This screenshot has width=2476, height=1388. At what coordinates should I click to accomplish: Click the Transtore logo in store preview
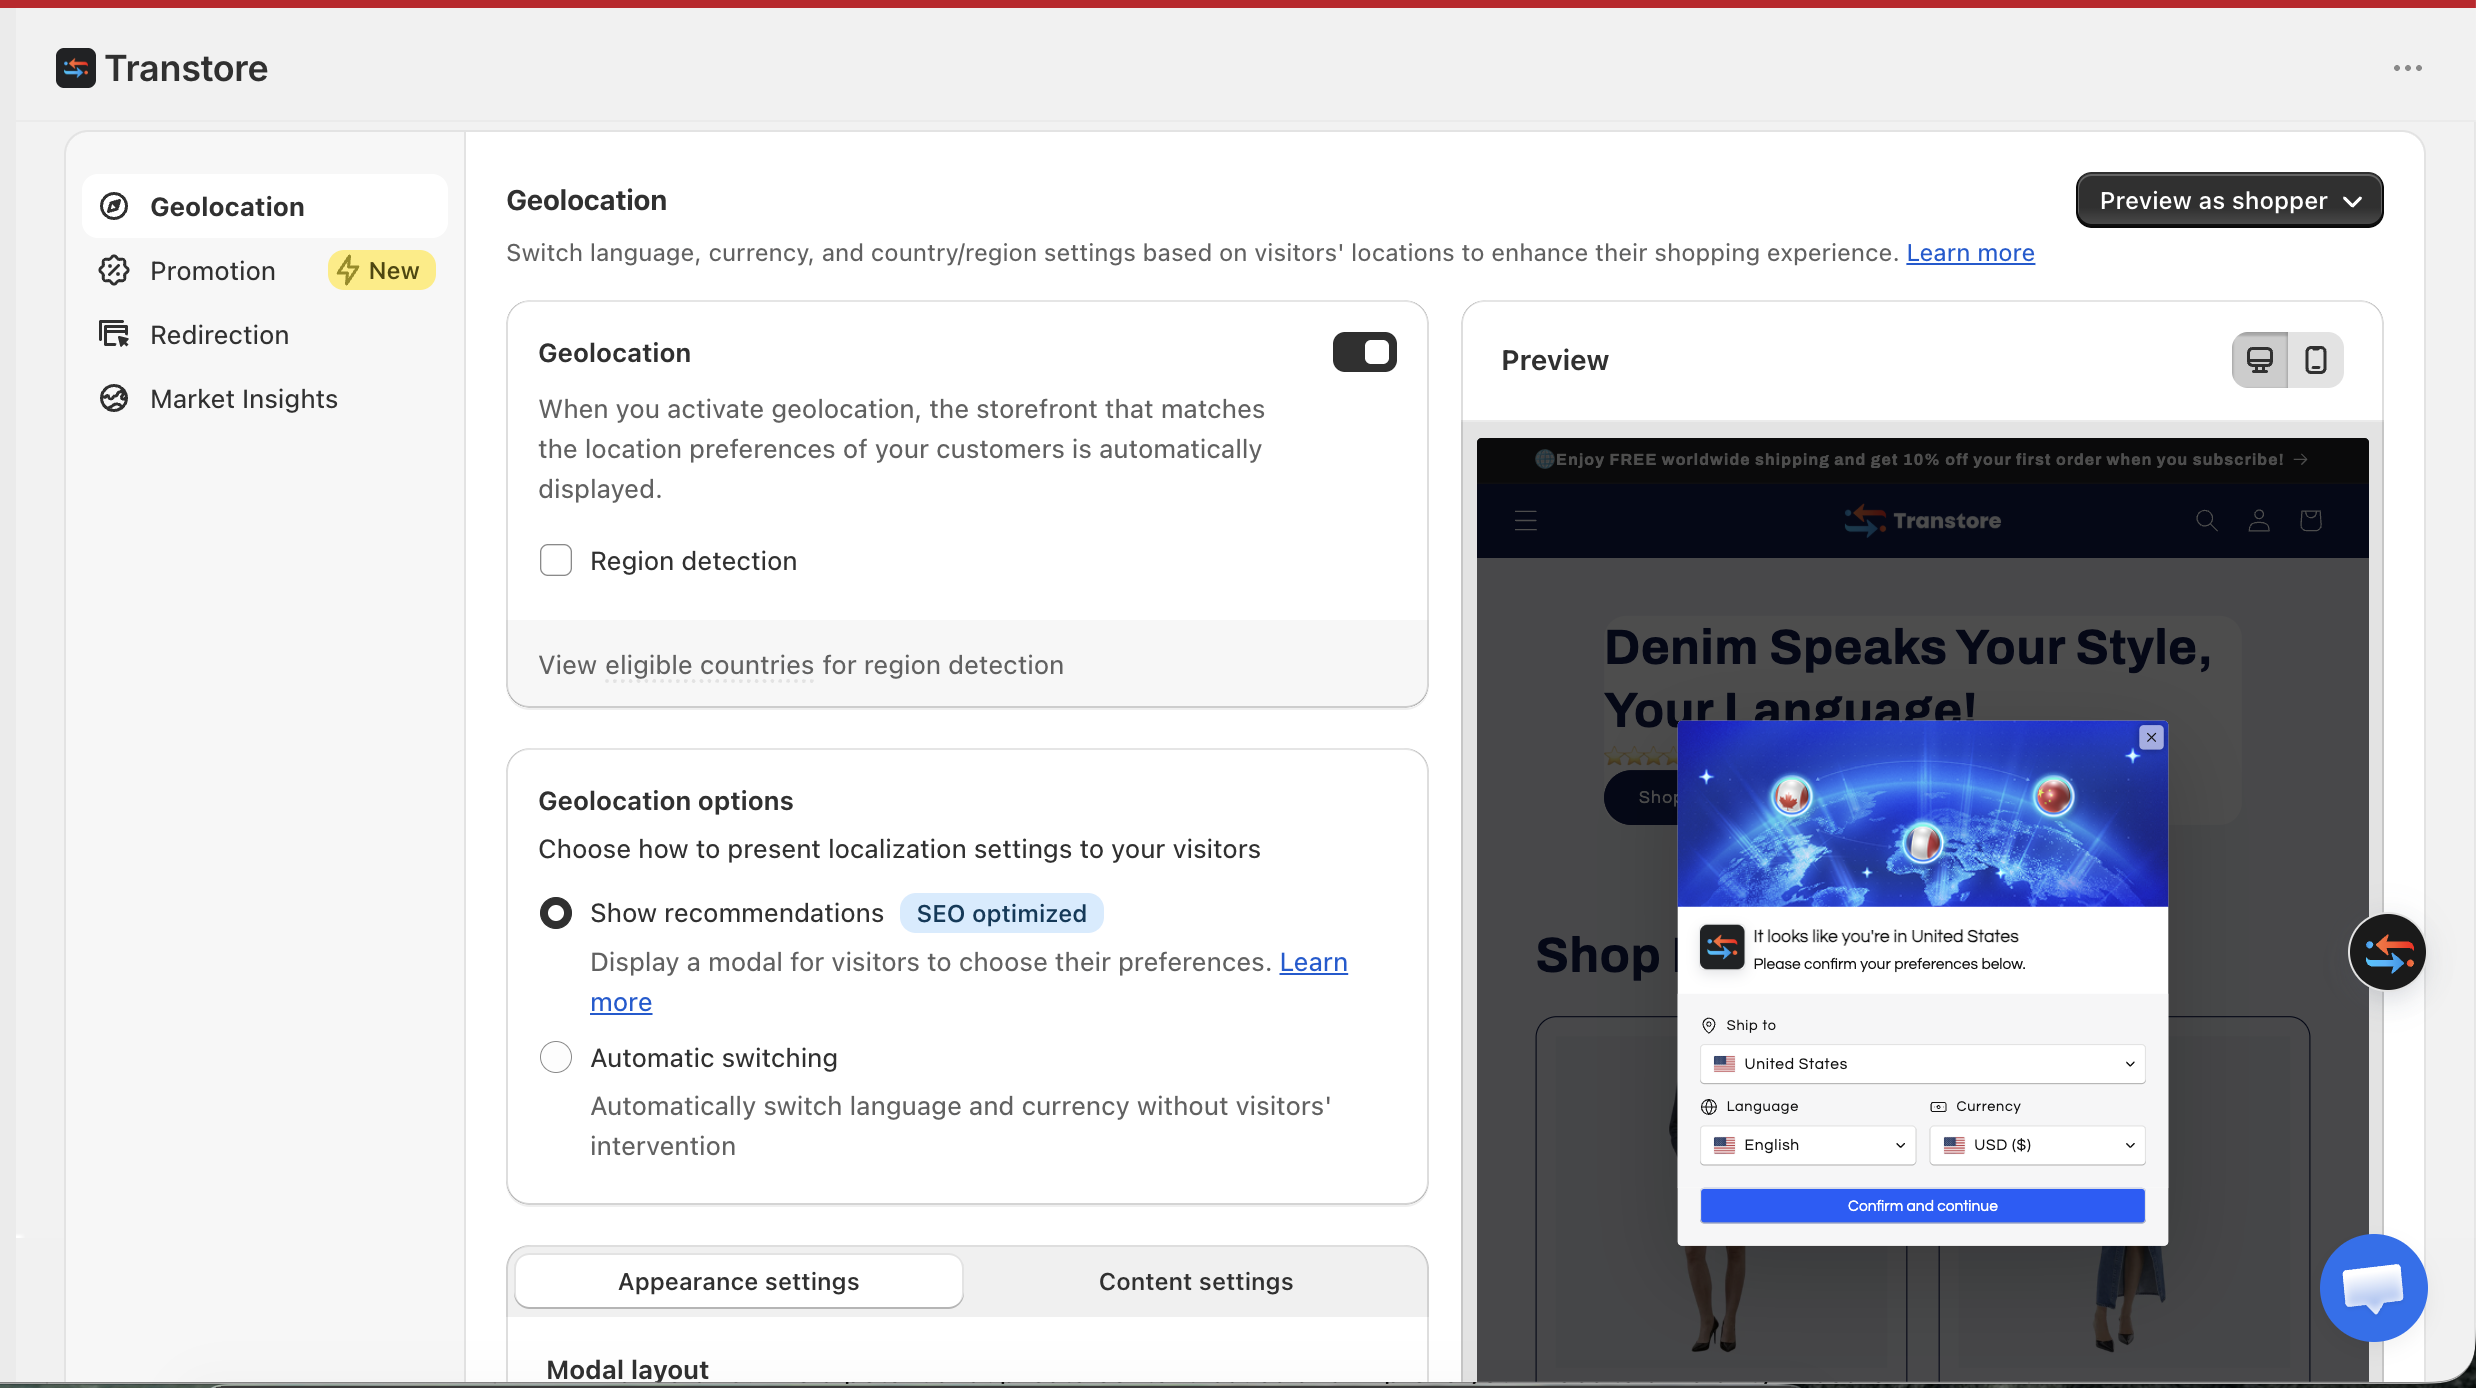(1922, 520)
